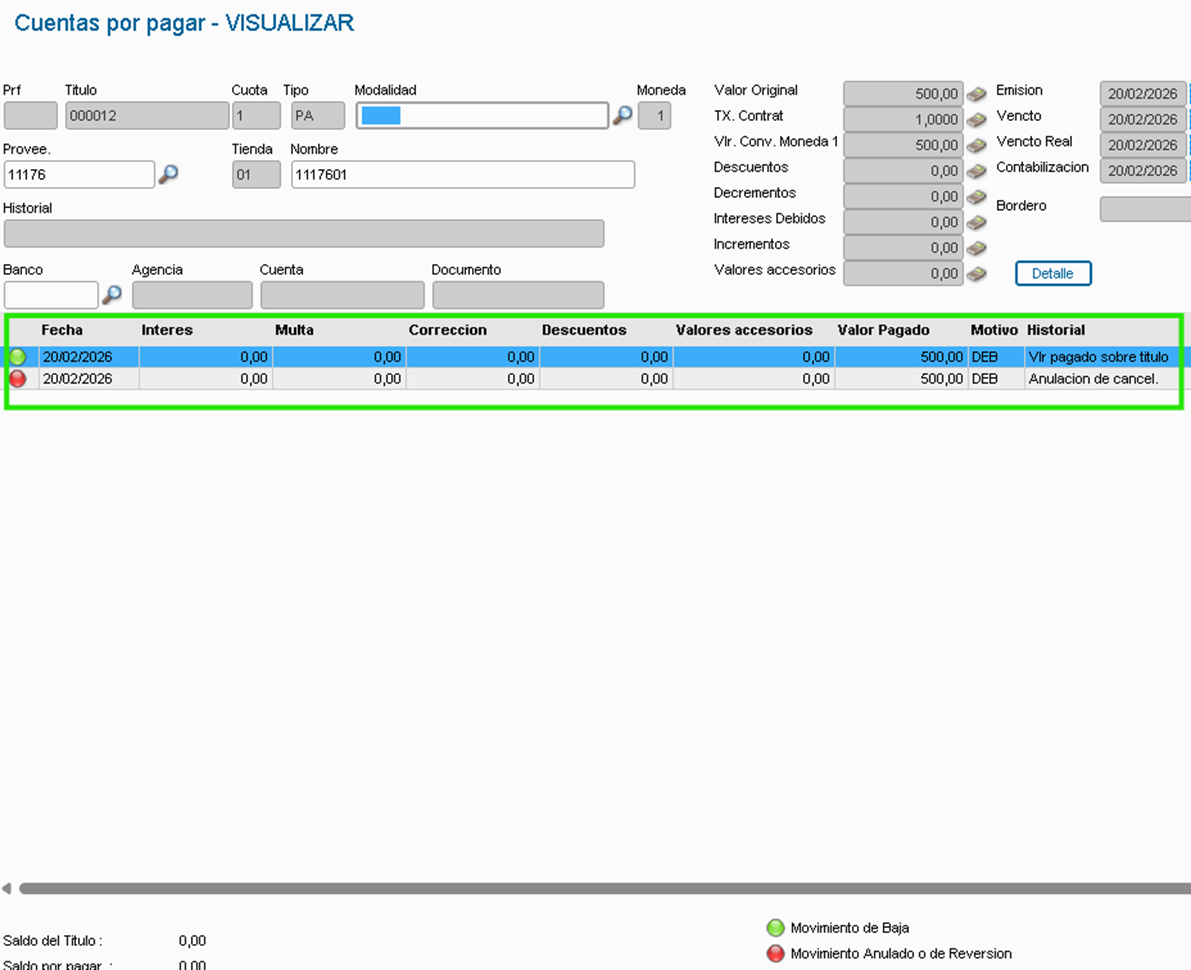
Task: Open the Detalle button
Action: pyautogui.click(x=1053, y=273)
